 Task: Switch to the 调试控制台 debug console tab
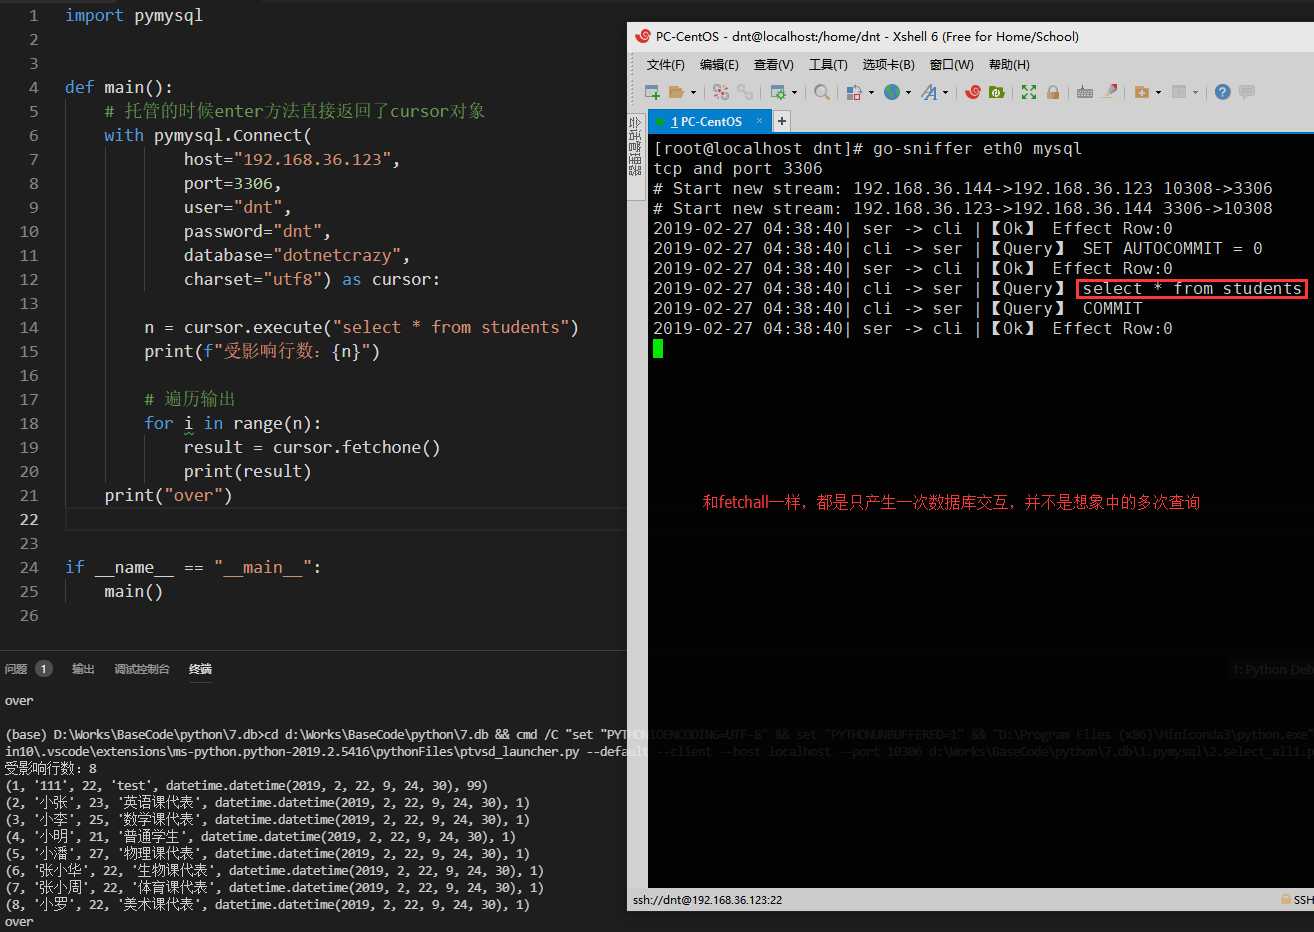point(141,669)
